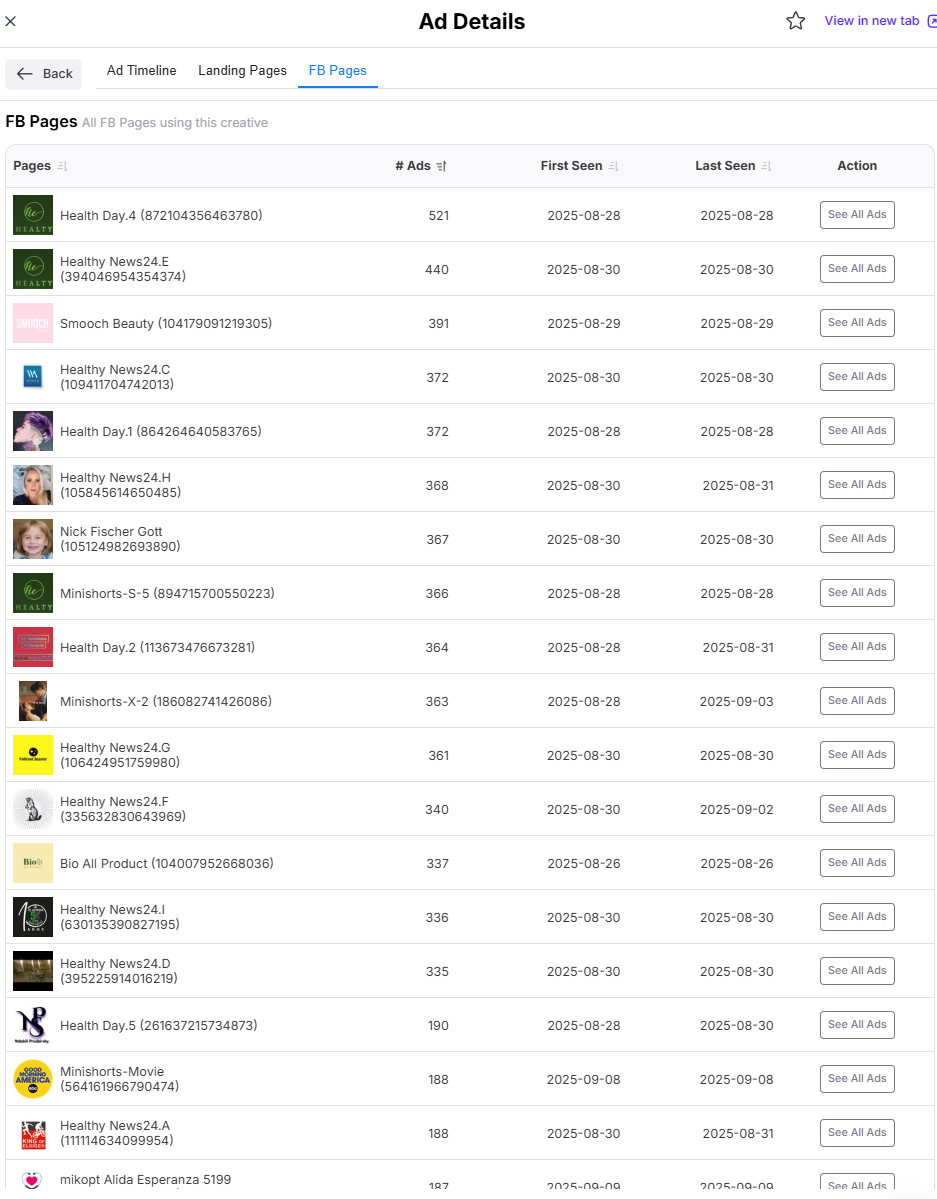Click Minishorts-Movie Good Morning America logo
The height and width of the screenshot is (1199, 937).
pos(33,1079)
